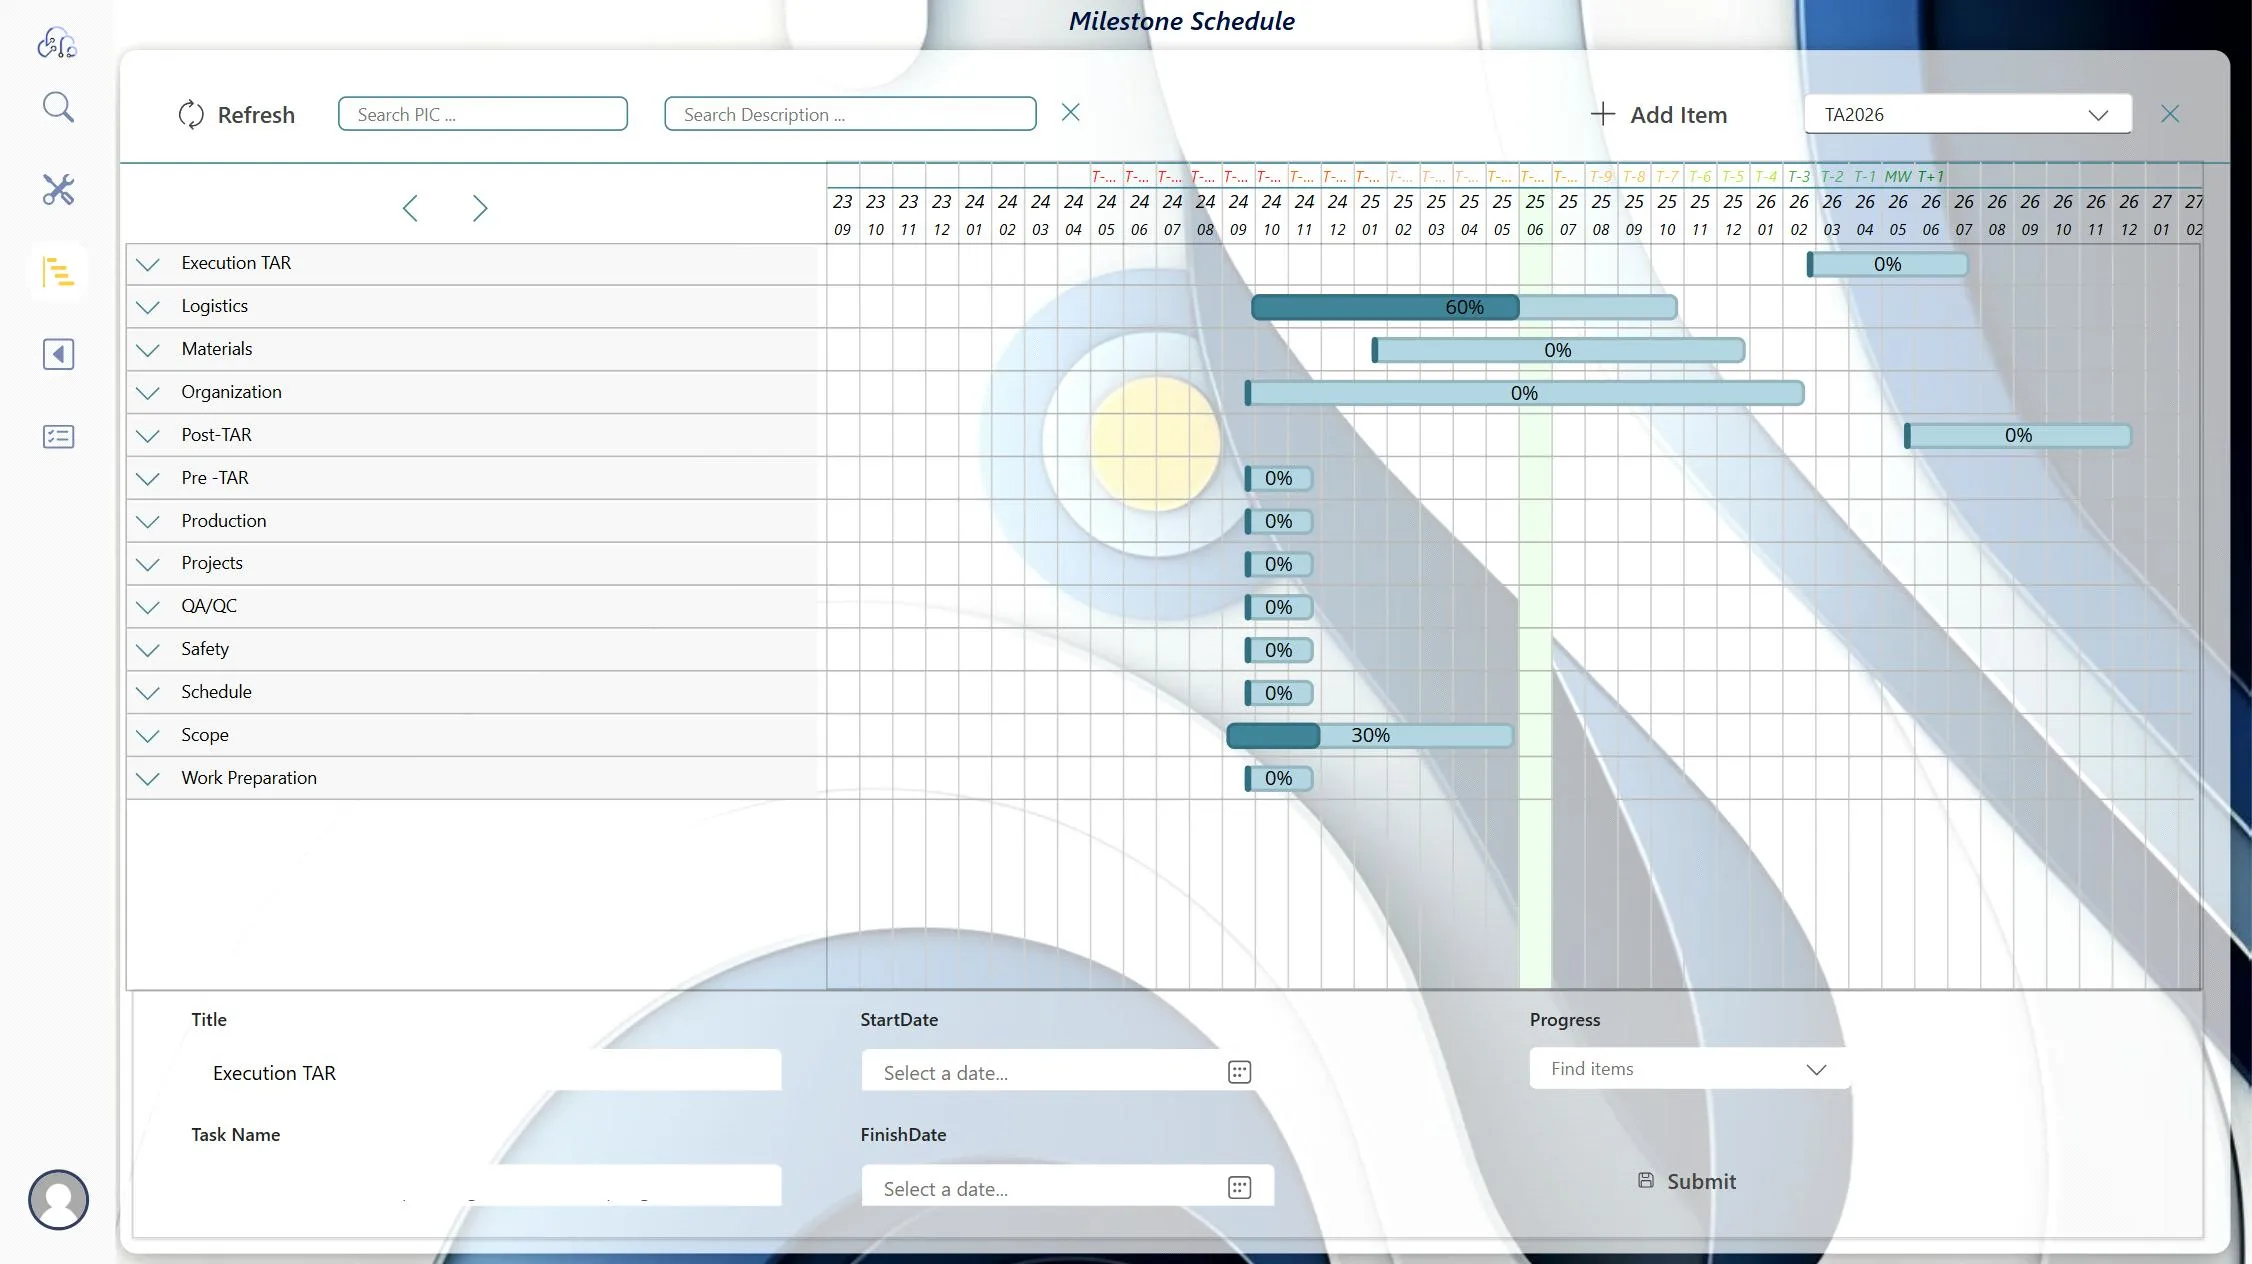Focus the Search Description input field
The width and height of the screenshot is (2252, 1264).
pyautogui.click(x=850, y=114)
